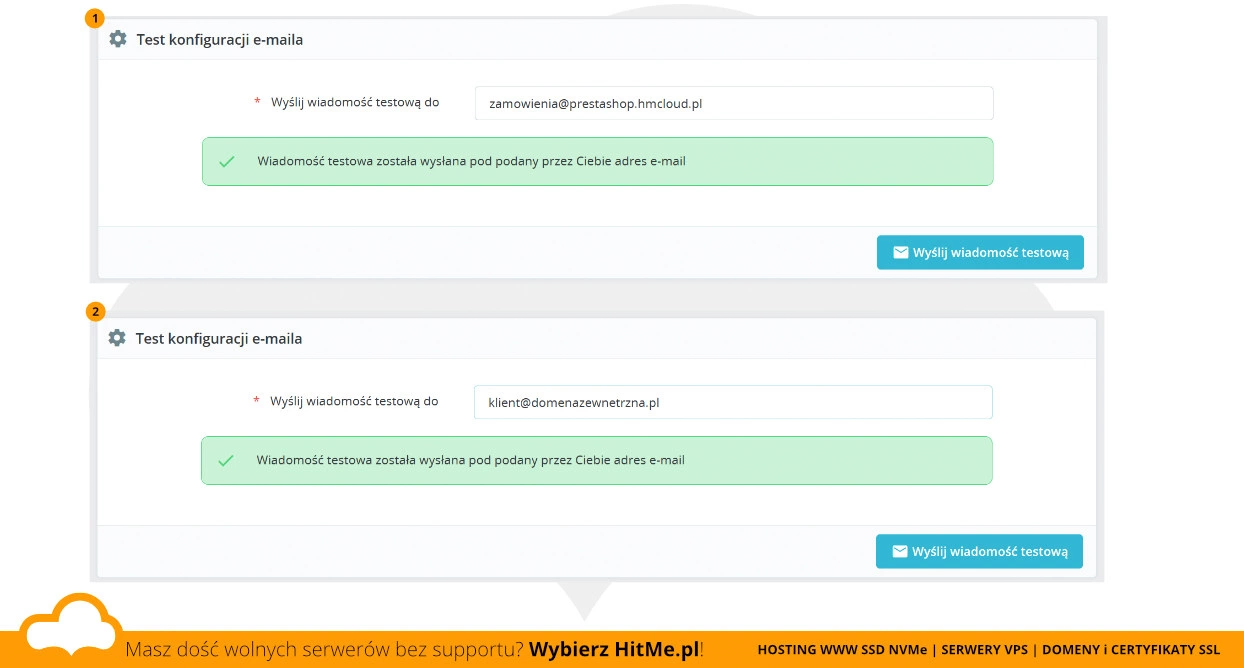Click the second Wyślij wiadomość testową do label

point(354,401)
